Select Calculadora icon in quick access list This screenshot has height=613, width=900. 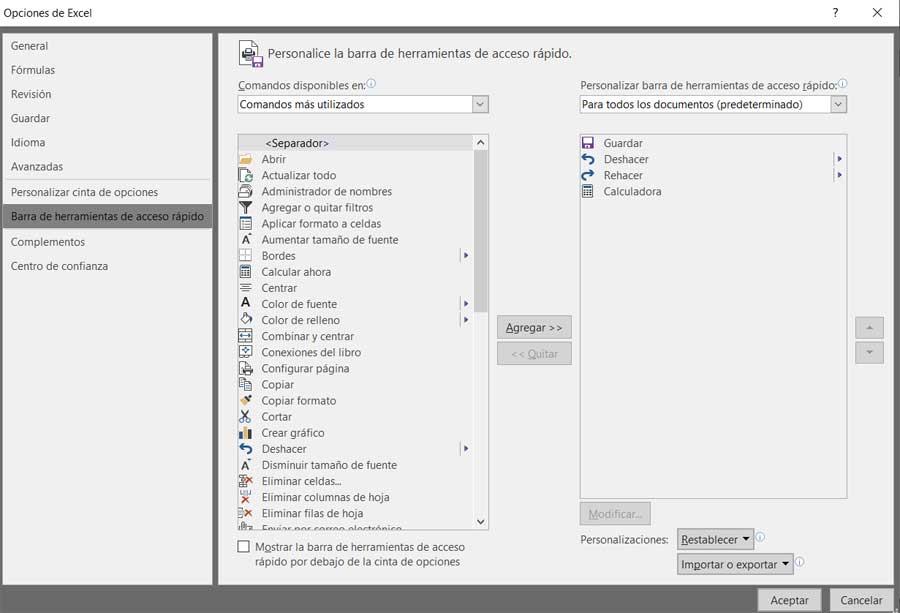point(588,191)
